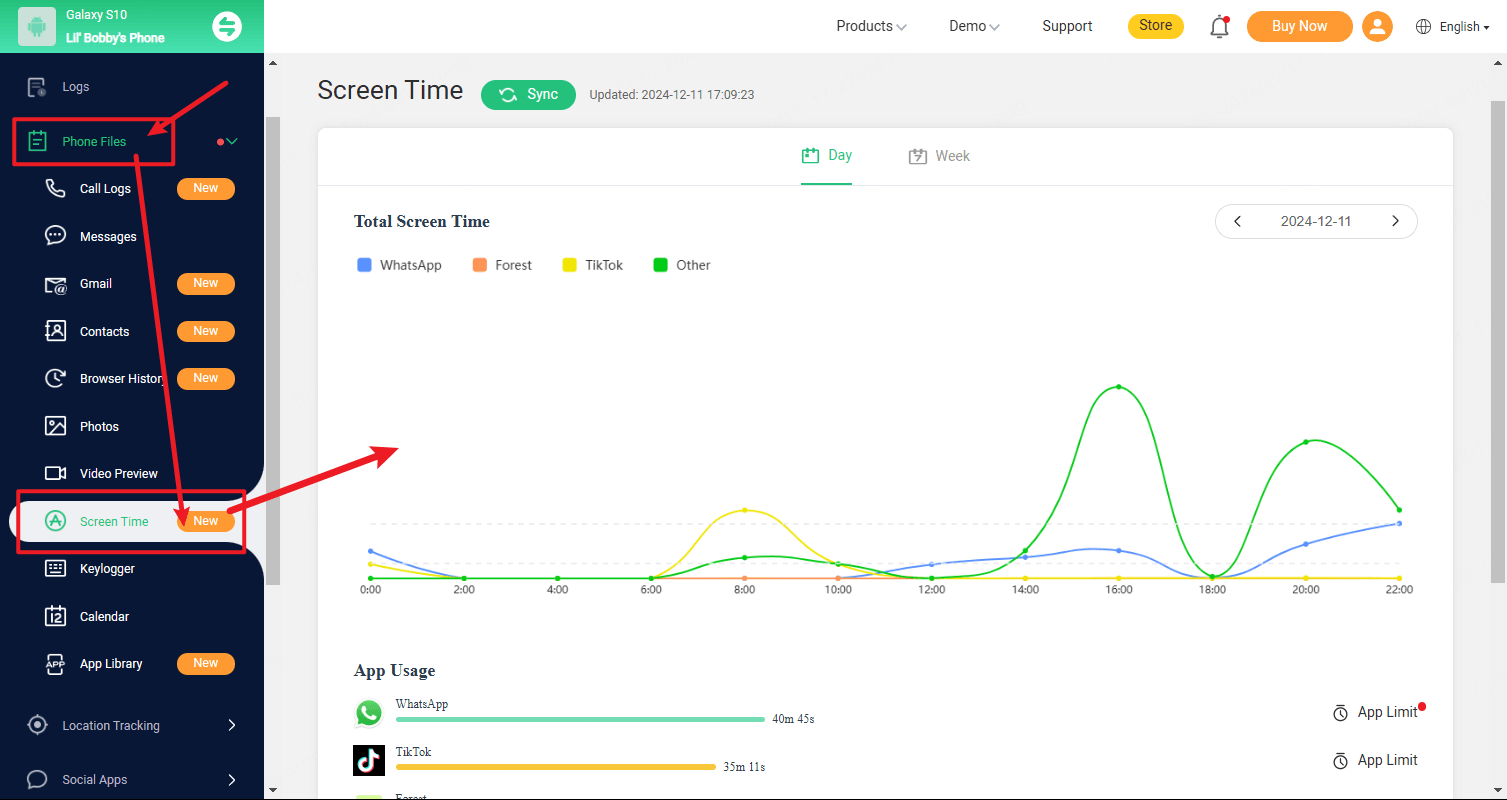The width and height of the screenshot is (1507, 800).
Task: Click the Updated timestamp text
Action: pyautogui.click(x=672, y=95)
